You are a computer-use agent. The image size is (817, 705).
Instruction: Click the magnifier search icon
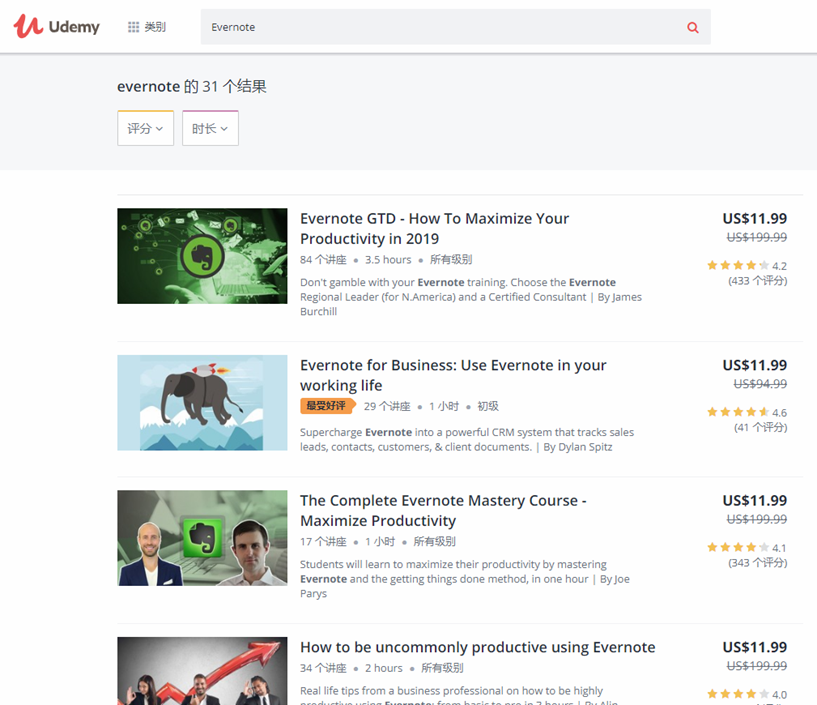tap(693, 28)
